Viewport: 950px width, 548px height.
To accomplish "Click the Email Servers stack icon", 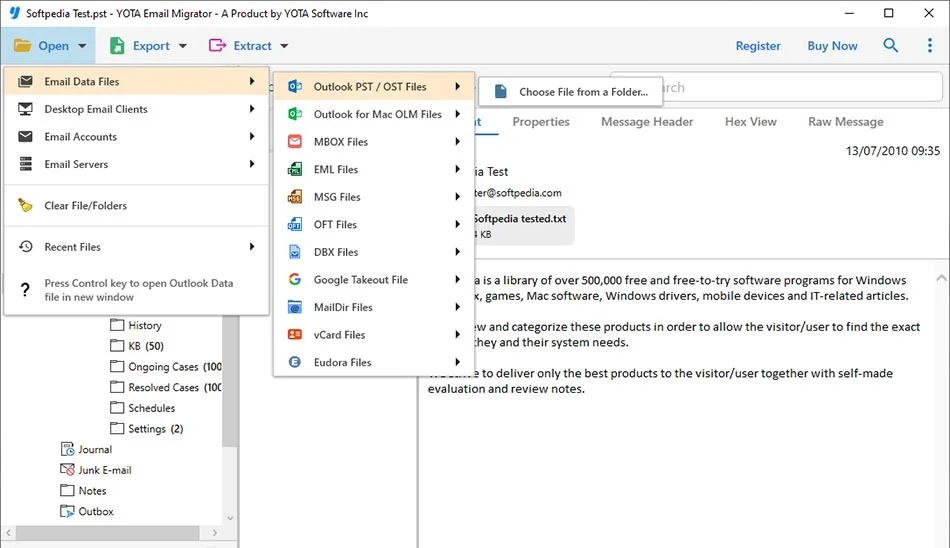I will pyautogui.click(x=25, y=164).
